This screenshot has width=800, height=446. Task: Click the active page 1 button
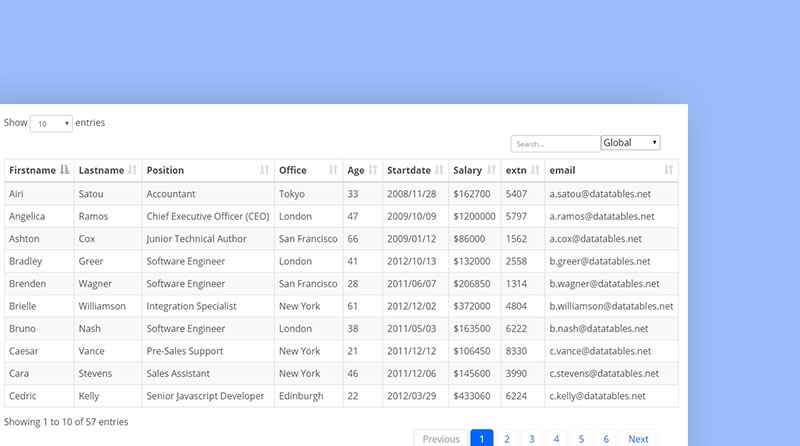(x=482, y=439)
